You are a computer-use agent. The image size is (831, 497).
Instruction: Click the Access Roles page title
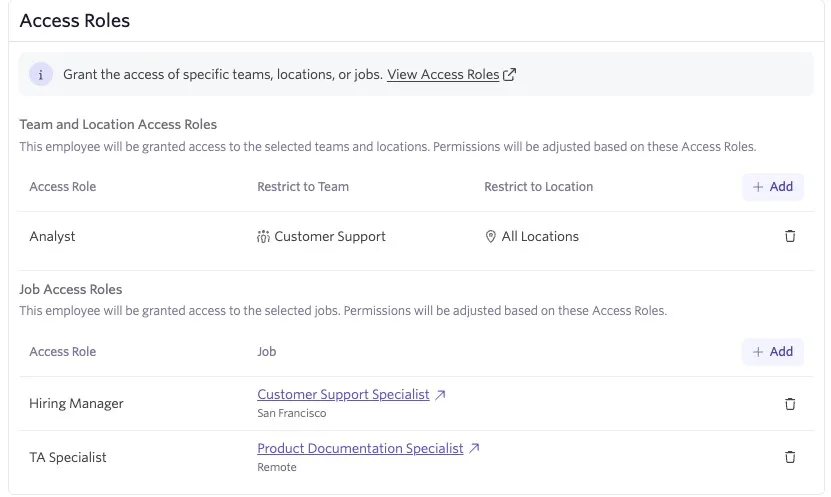75,21
